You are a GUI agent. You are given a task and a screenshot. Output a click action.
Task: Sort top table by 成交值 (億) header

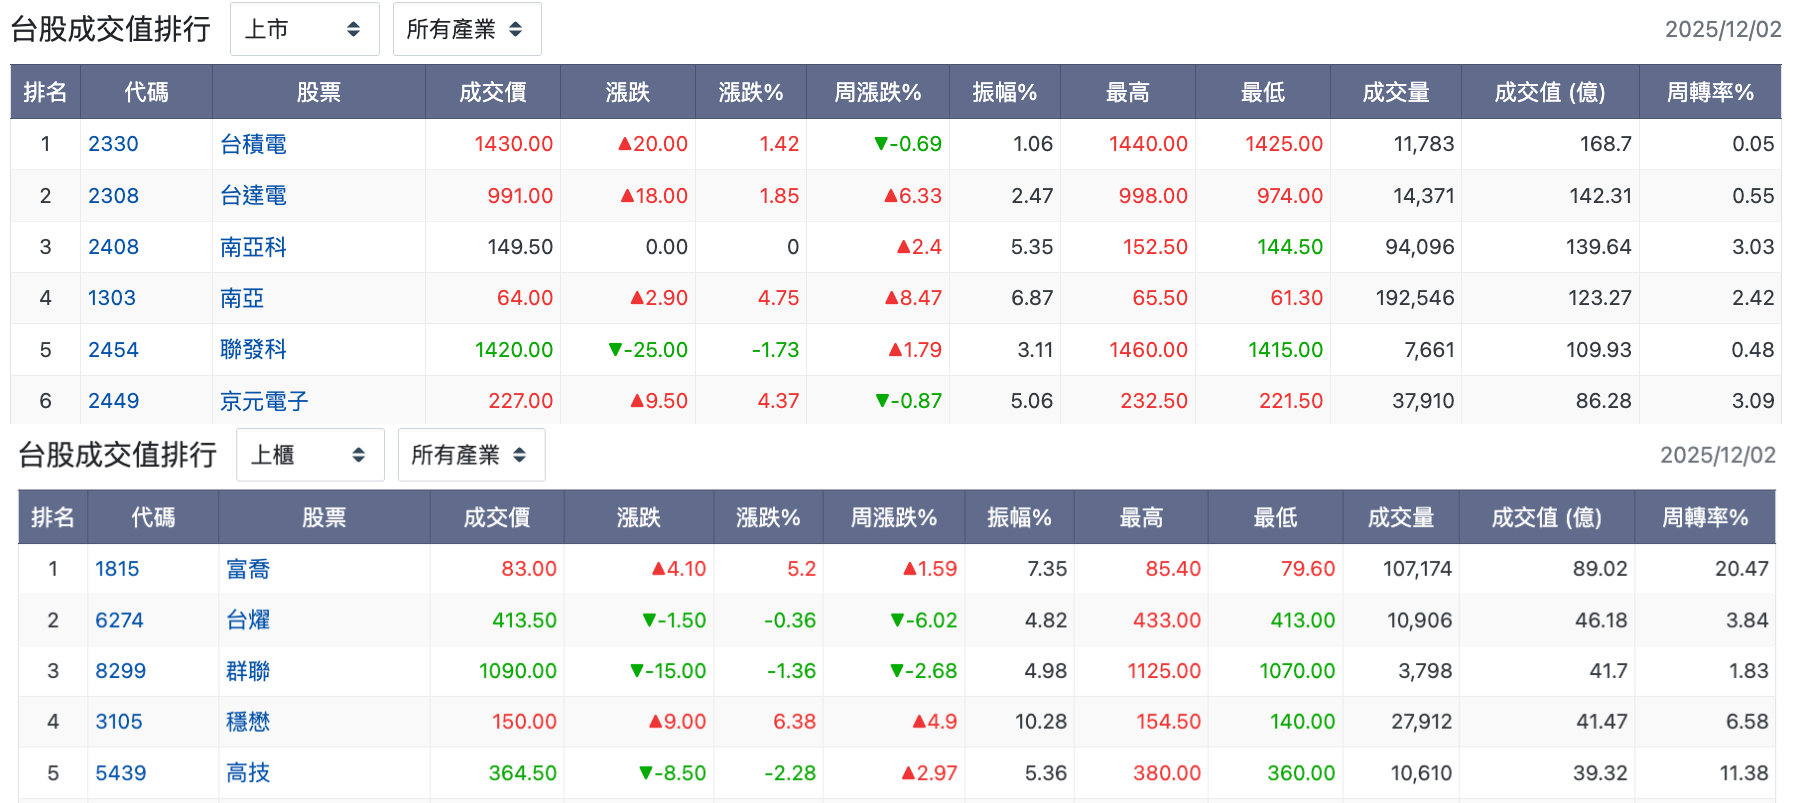[x=1550, y=92]
